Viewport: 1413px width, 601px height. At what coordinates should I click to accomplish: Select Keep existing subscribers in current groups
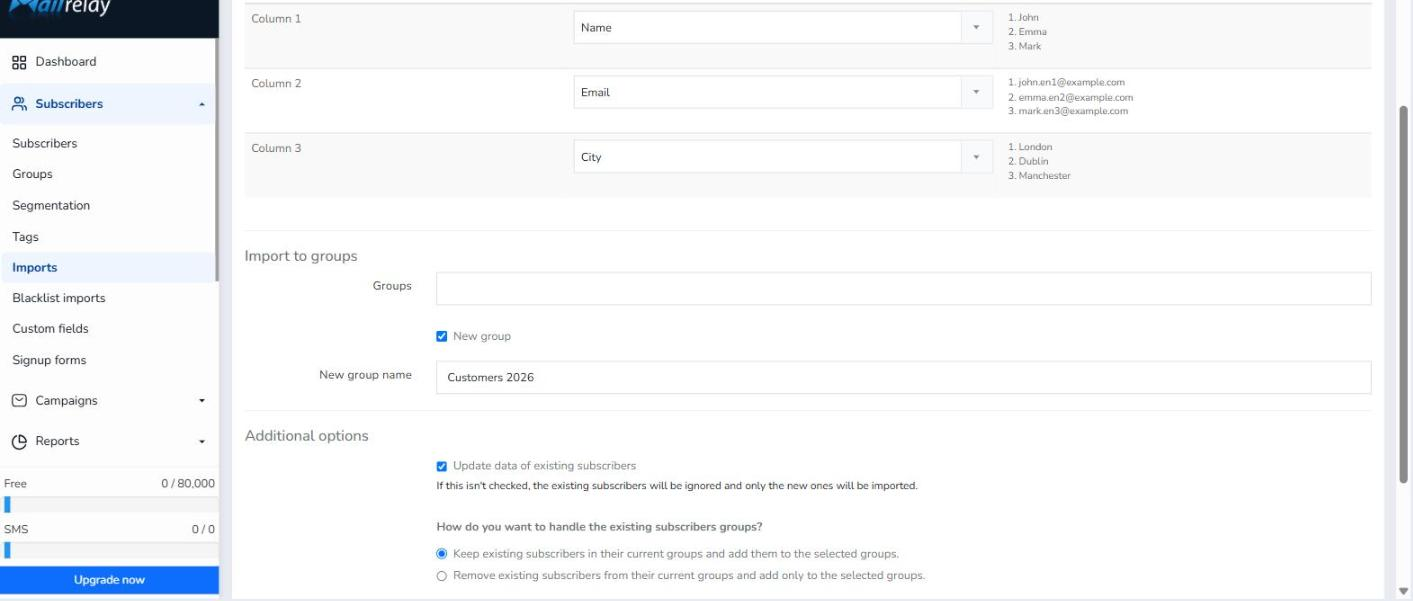(442, 554)
